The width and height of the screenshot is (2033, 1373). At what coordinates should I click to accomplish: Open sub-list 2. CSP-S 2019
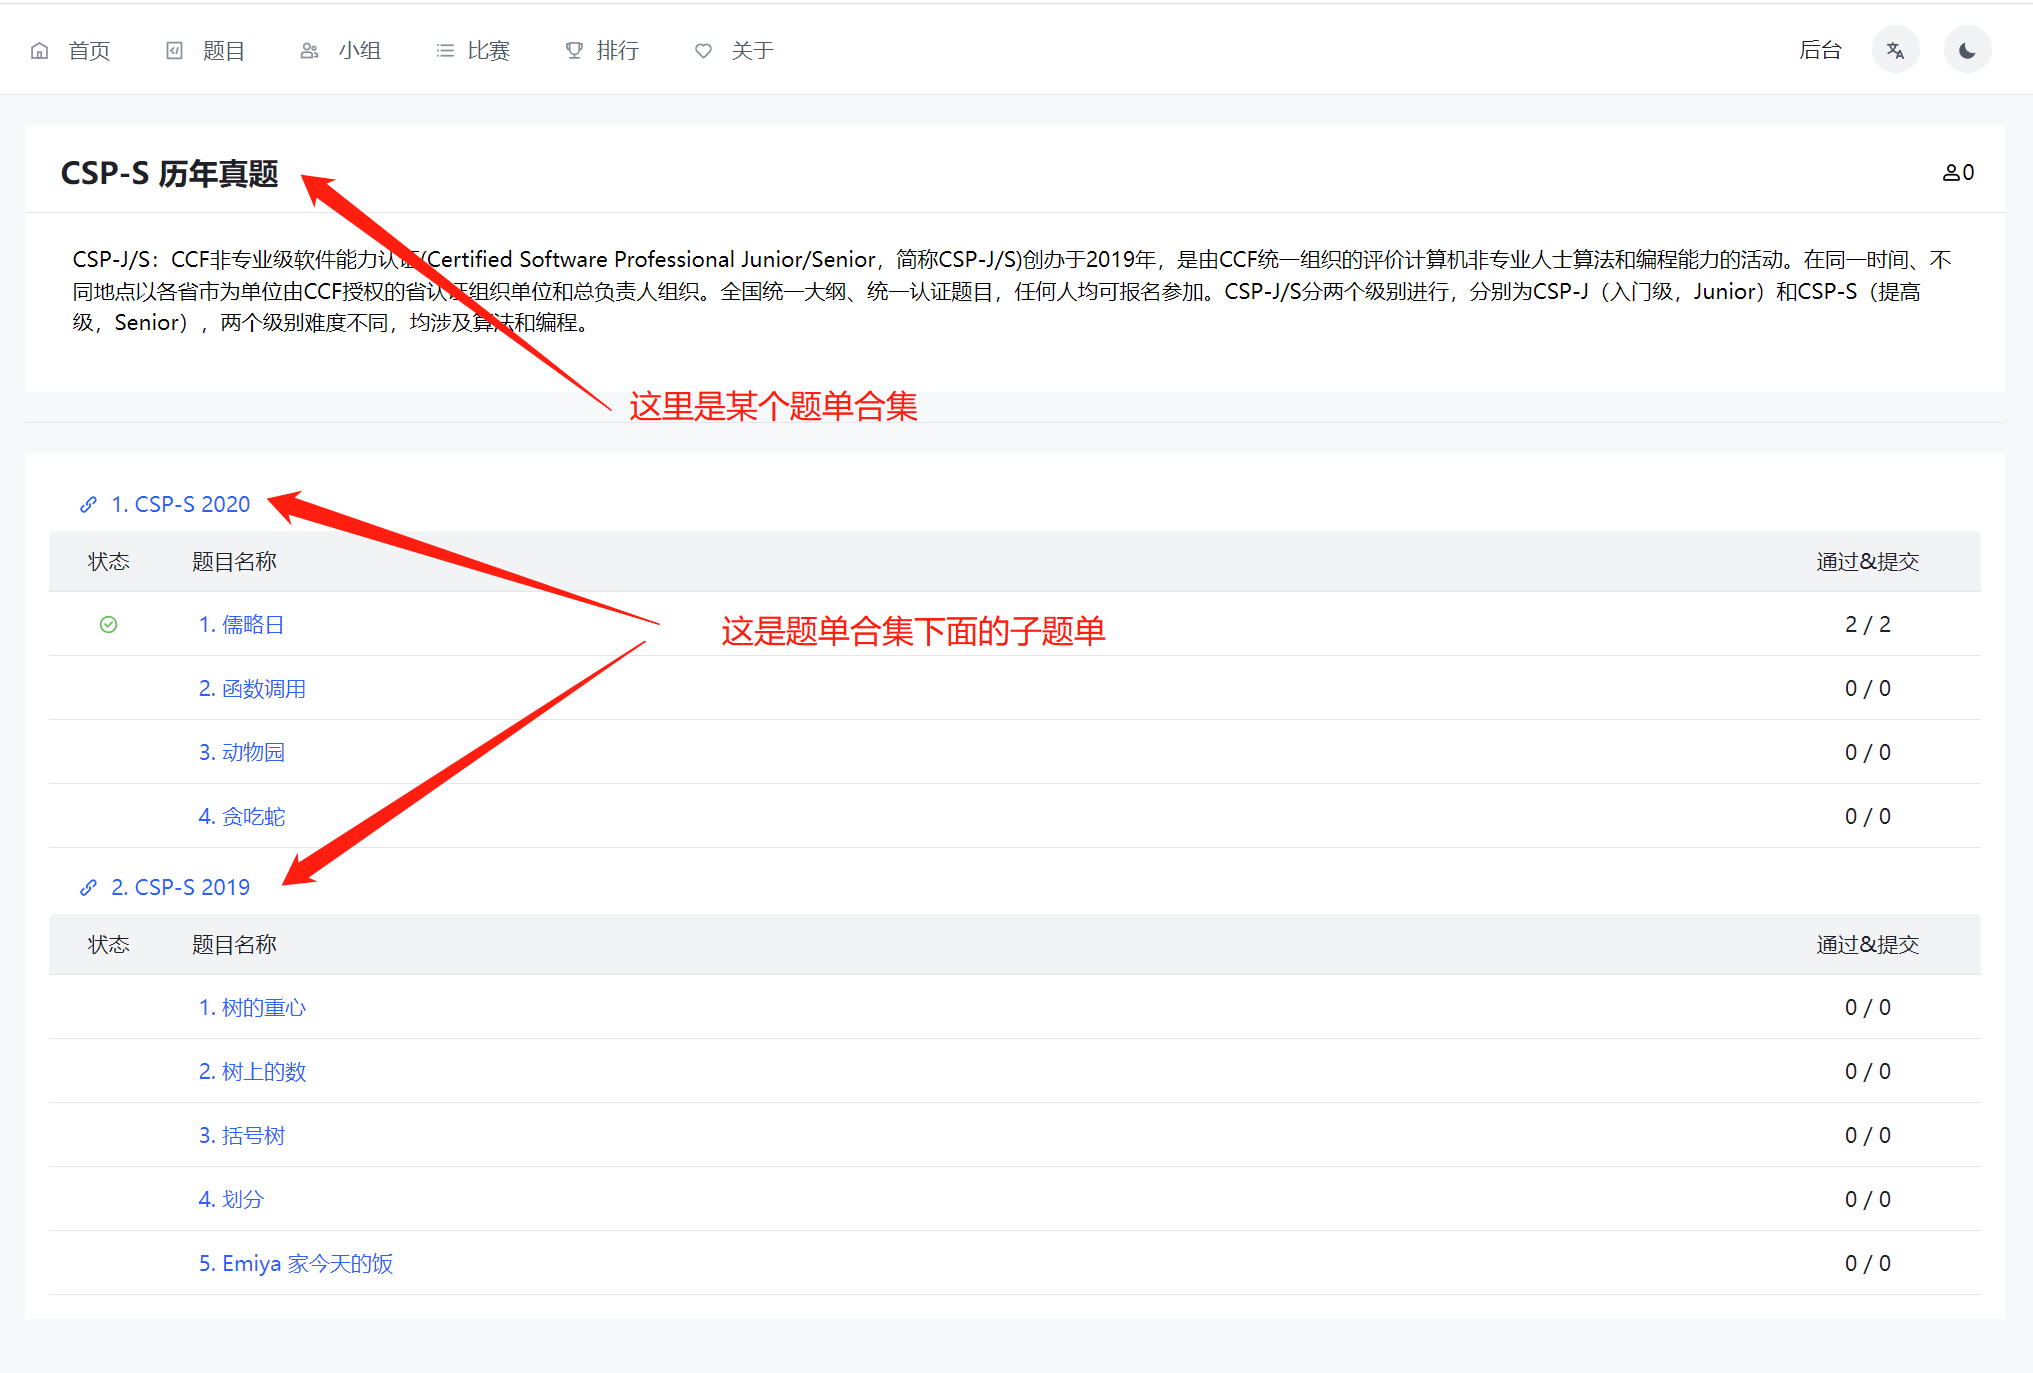click(181, 888)
